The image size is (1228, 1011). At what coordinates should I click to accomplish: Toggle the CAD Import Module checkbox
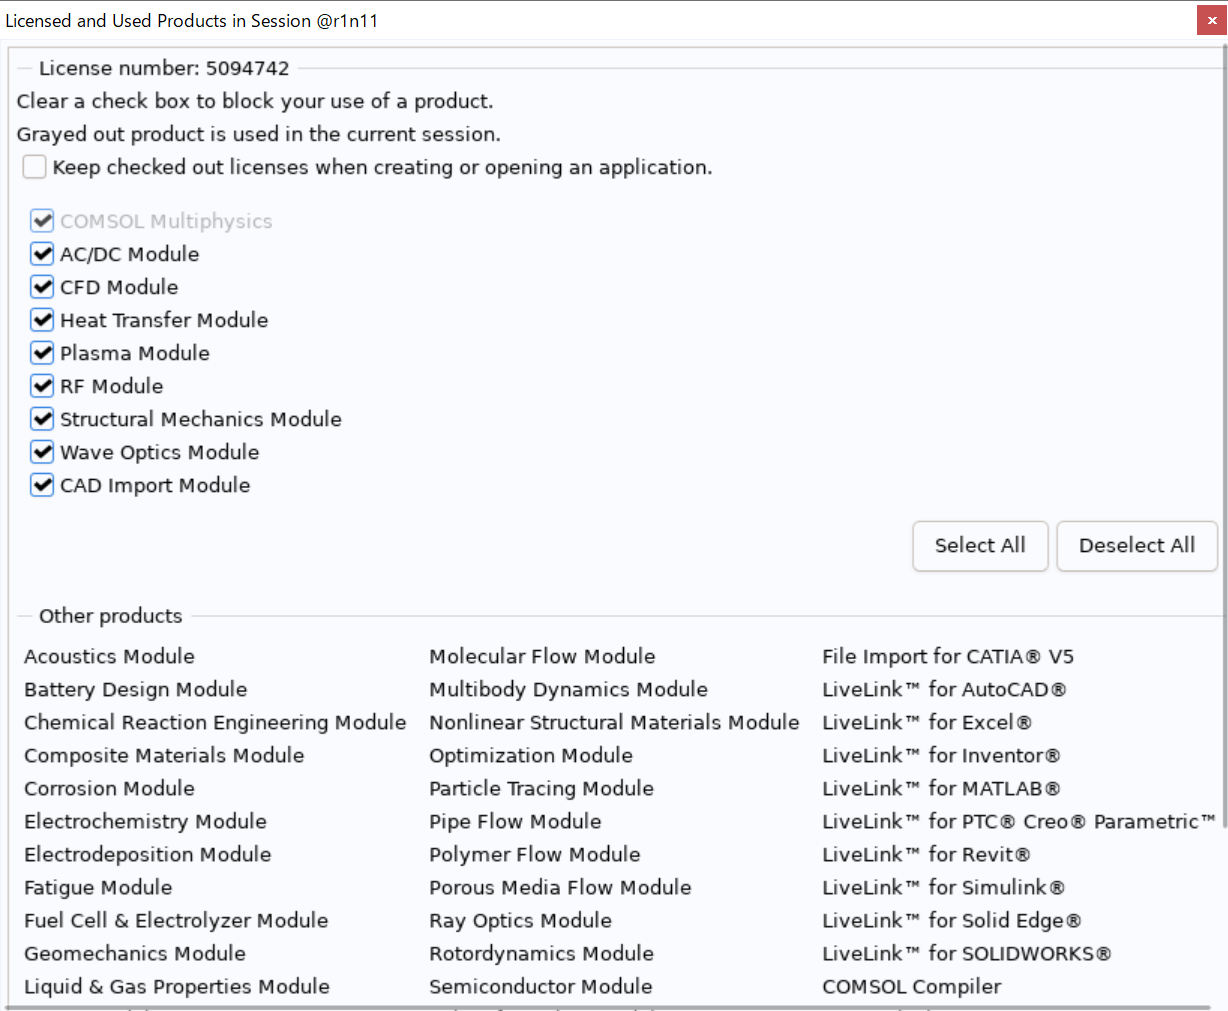coord(42,485)
